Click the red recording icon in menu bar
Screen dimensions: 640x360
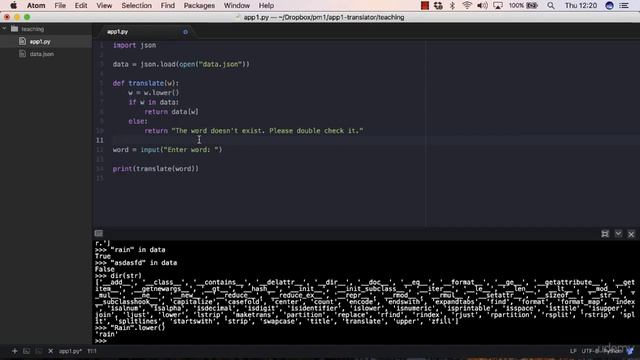pos(424,6)
